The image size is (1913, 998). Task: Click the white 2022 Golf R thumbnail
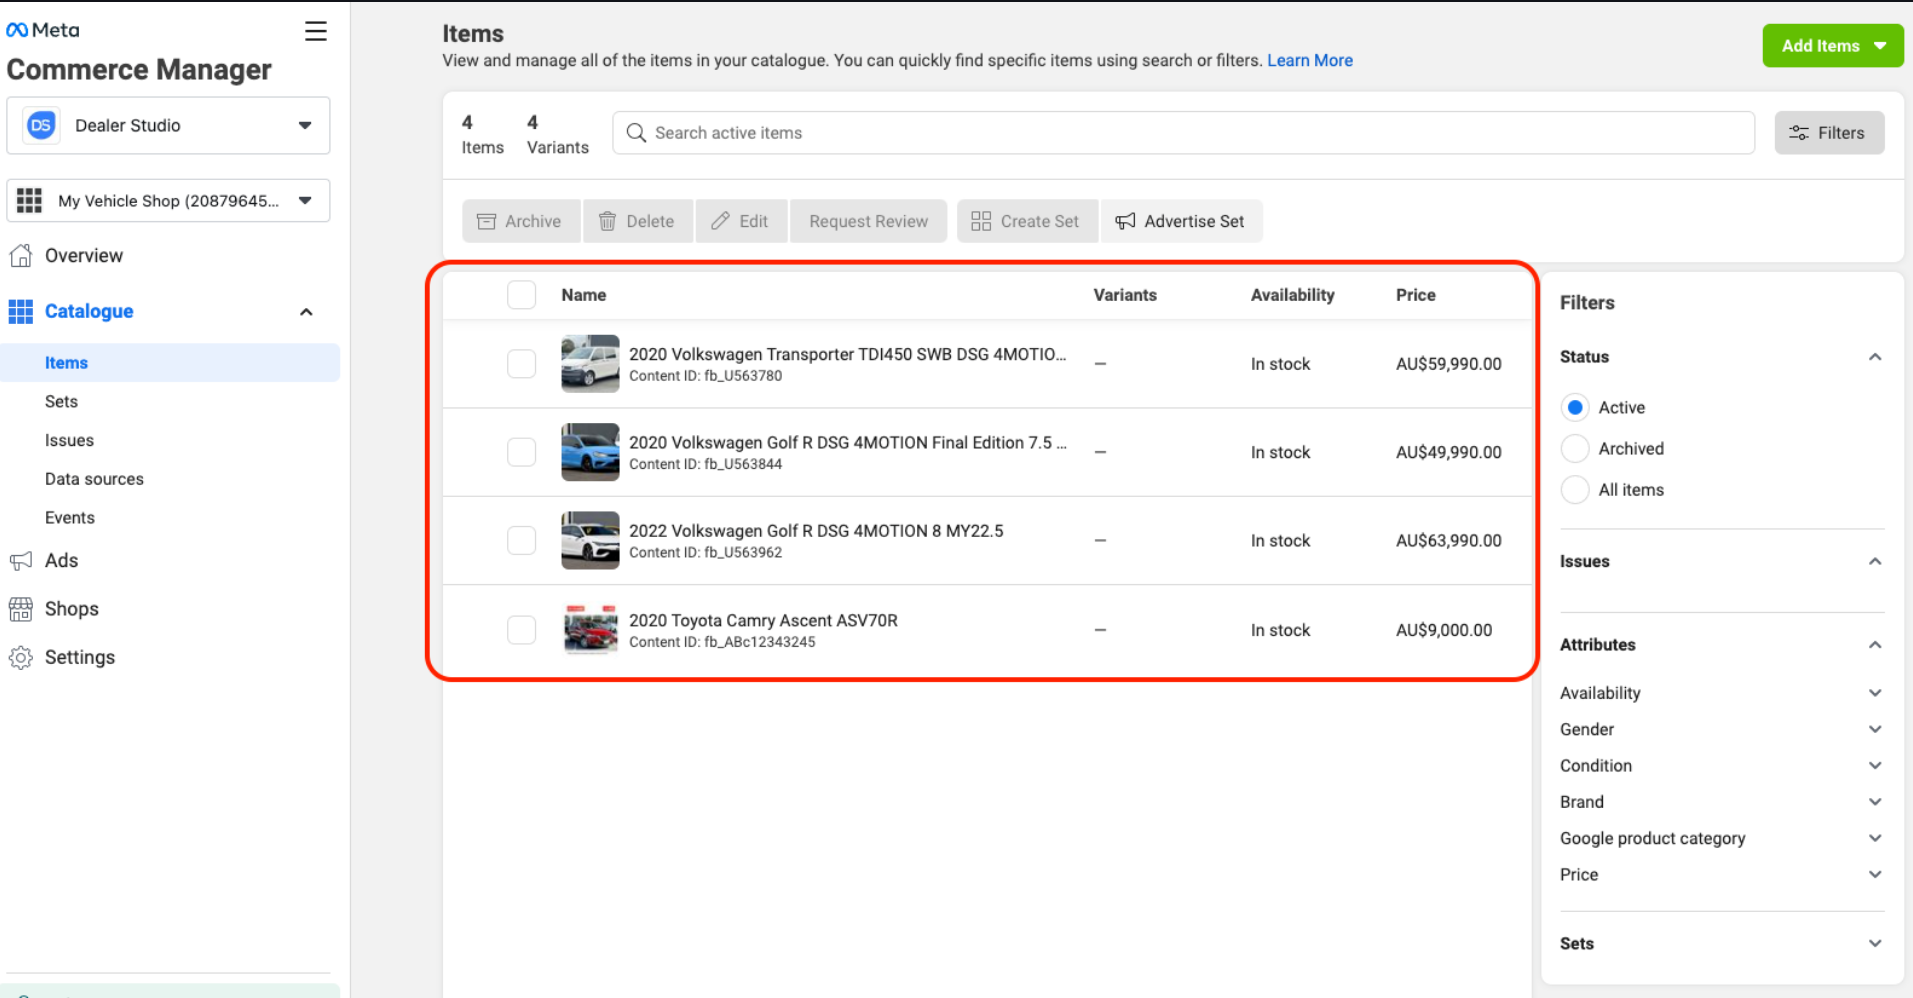(590, 540)
